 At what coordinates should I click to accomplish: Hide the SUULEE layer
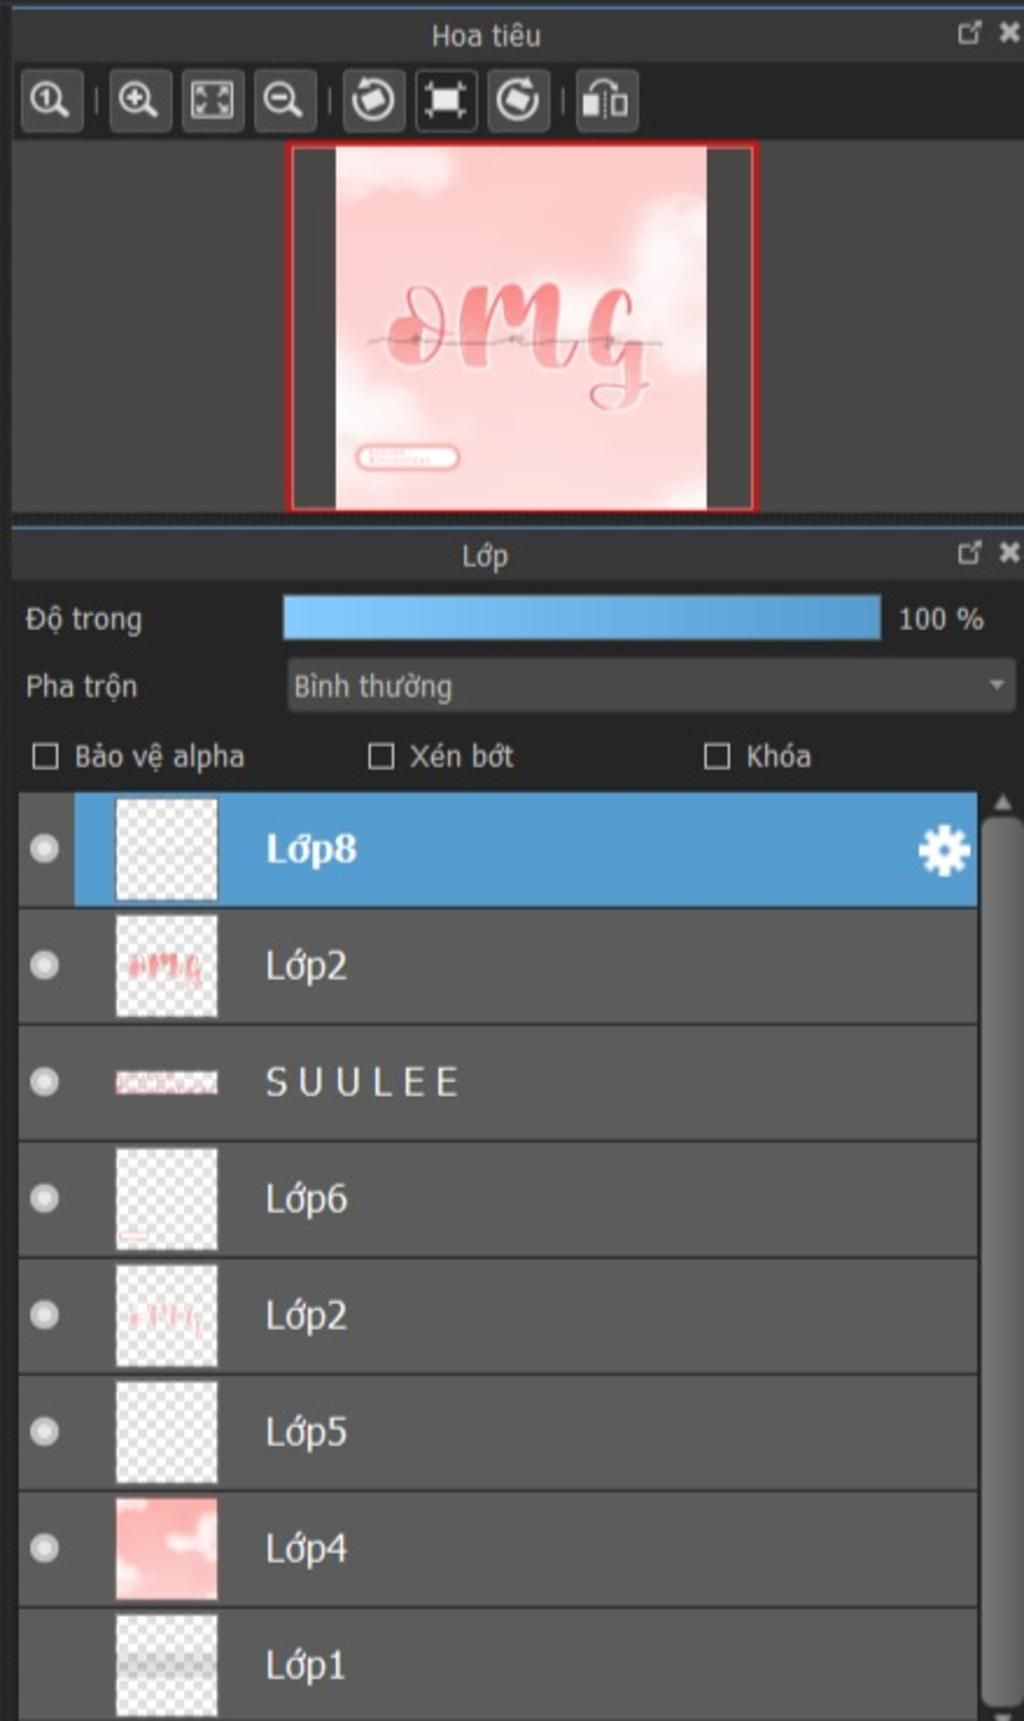[44, 1082]
